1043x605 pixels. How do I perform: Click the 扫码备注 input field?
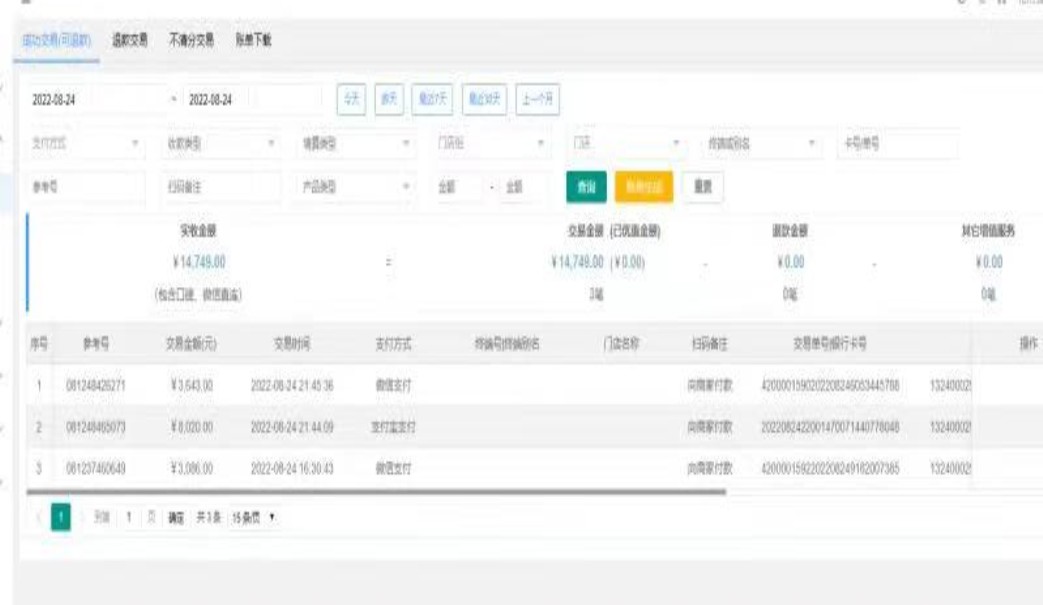coord(219,187)
